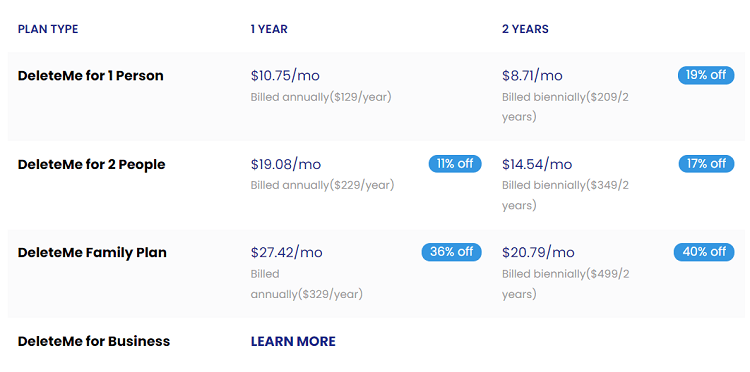Click the DeleteMe for 1 Person label

click(90, 76)
